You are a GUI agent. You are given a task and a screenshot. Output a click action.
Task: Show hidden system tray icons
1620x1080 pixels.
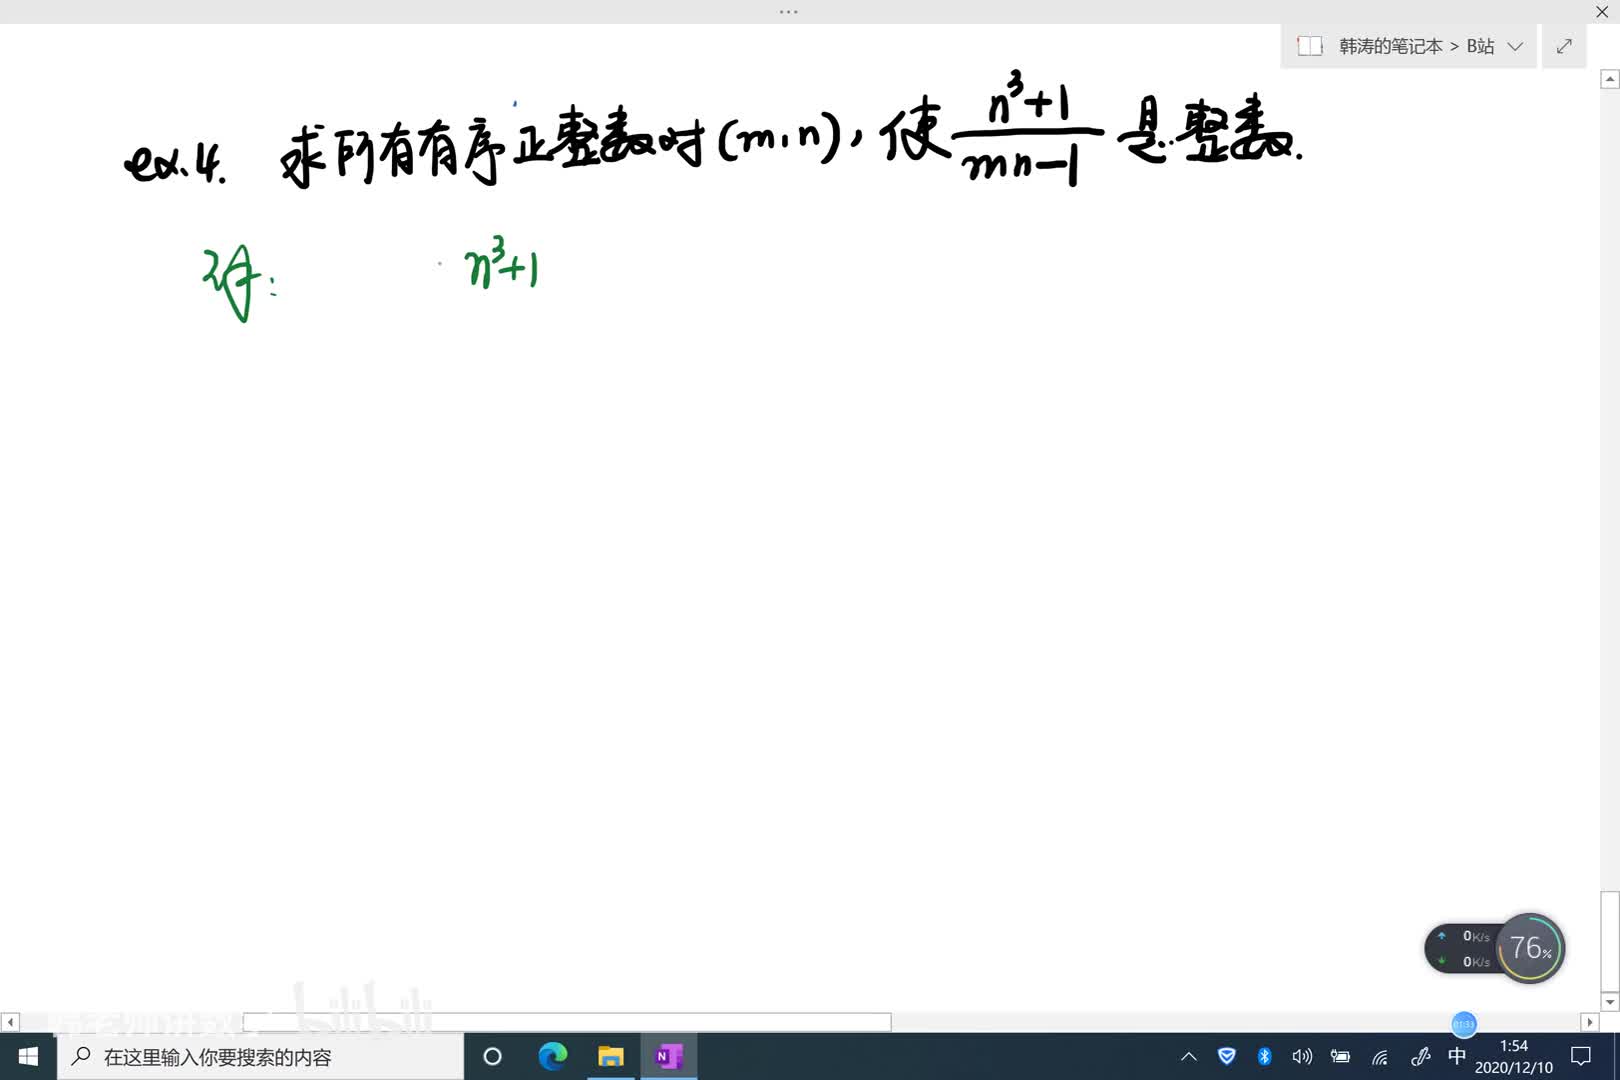(1188, 1056)
